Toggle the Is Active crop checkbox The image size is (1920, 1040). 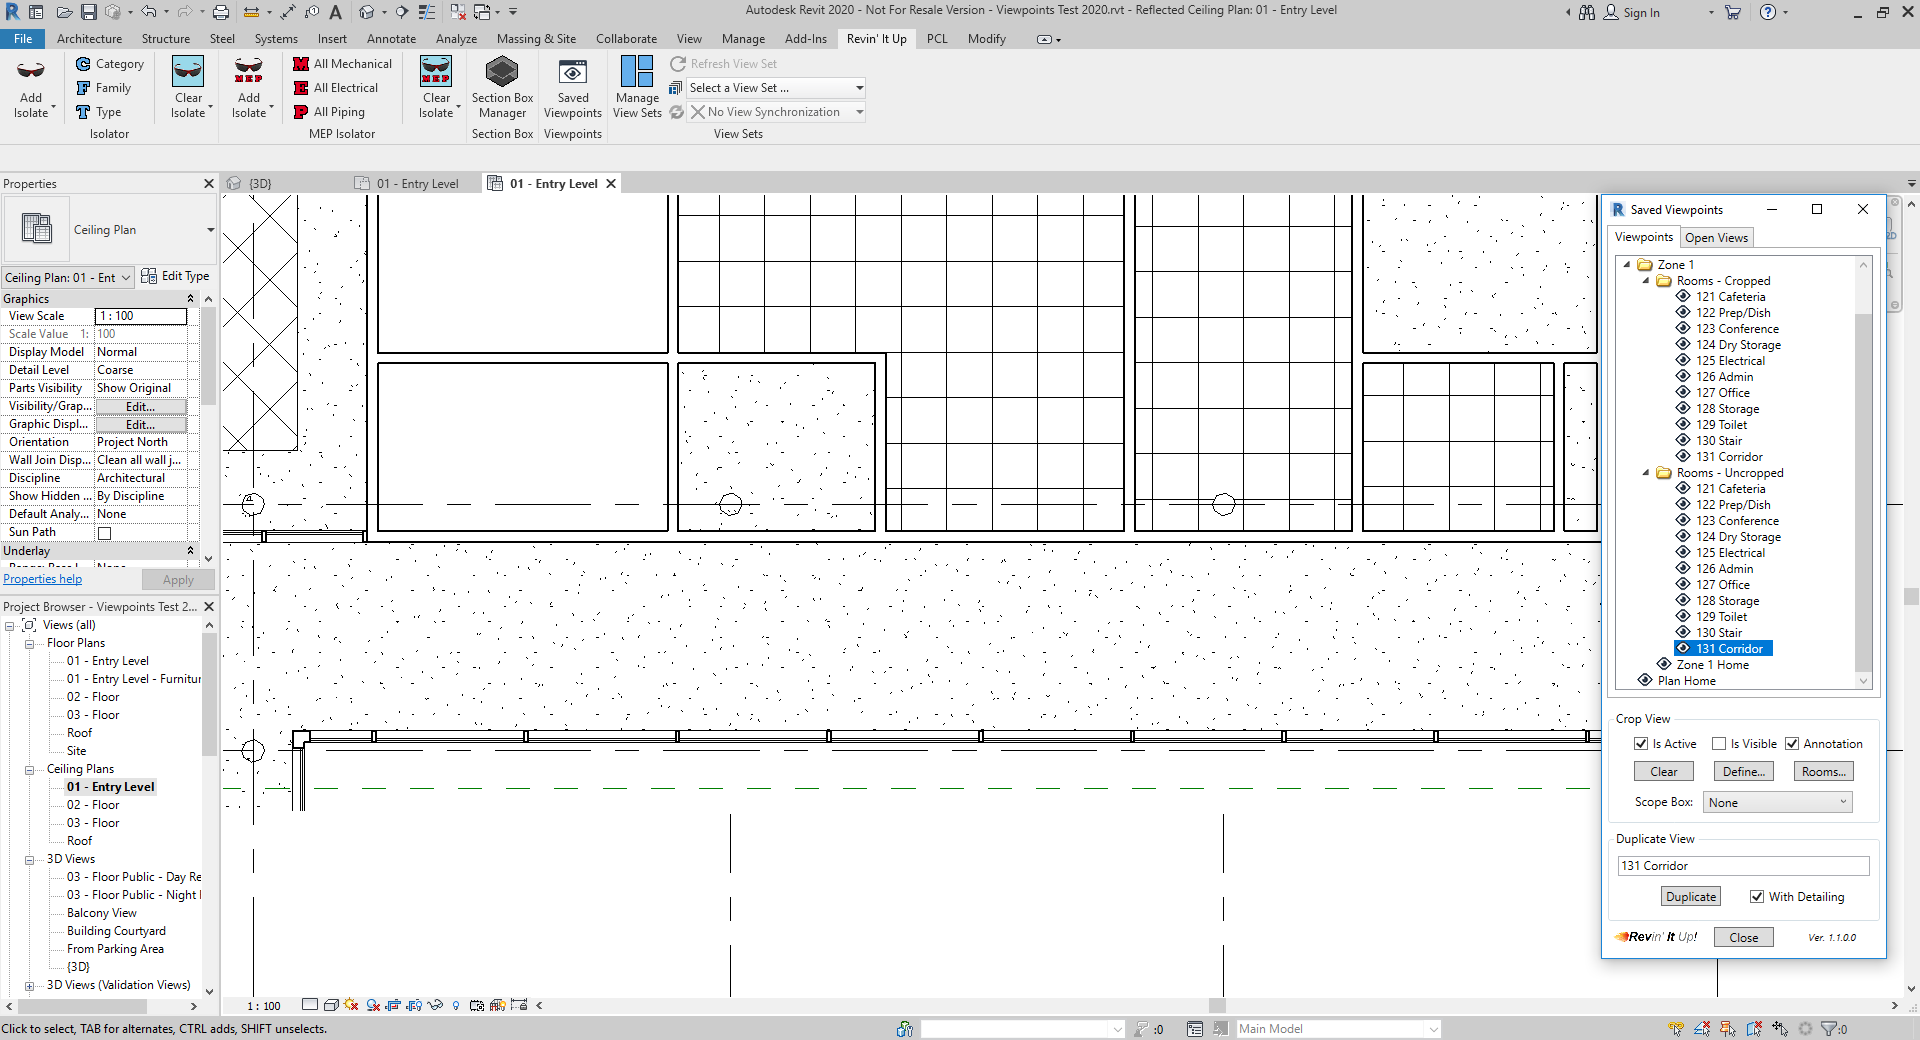pyautogui.click(x=1641, y=744)
